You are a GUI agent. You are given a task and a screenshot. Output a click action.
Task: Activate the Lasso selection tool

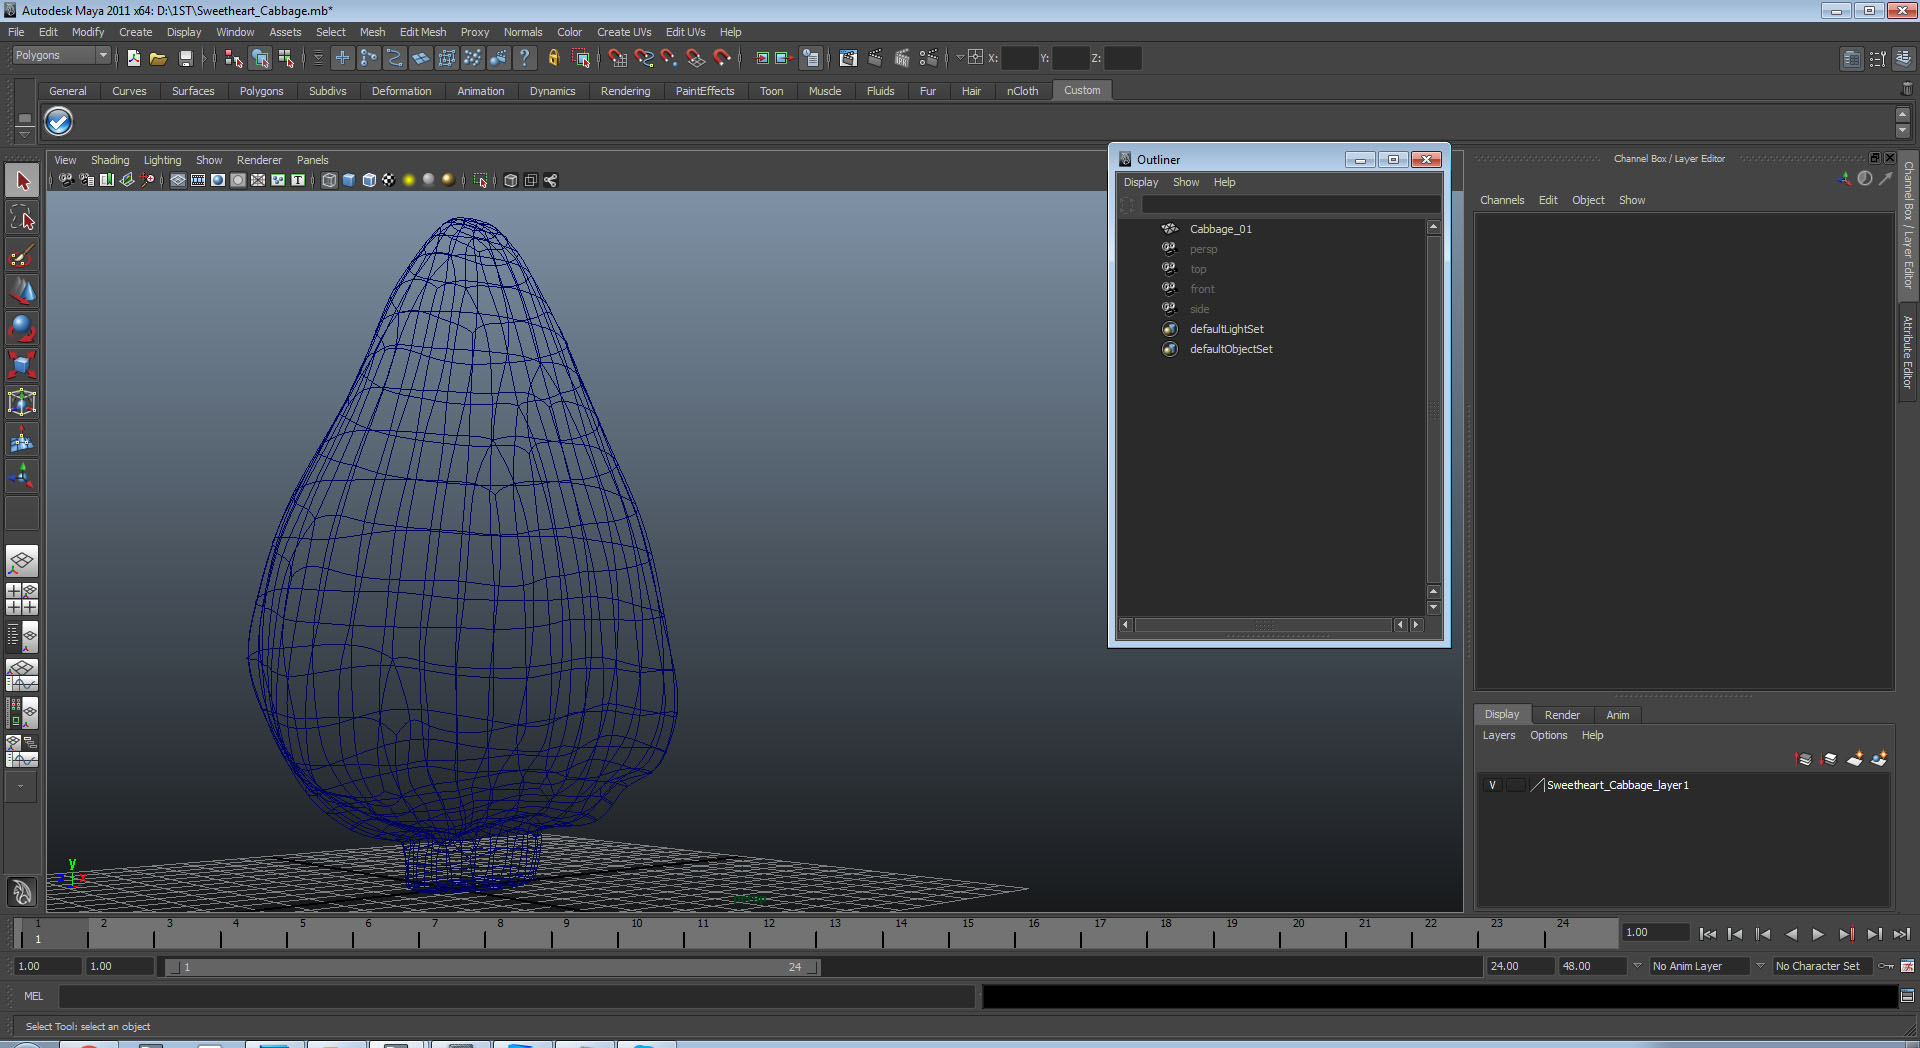click(22, 218)
